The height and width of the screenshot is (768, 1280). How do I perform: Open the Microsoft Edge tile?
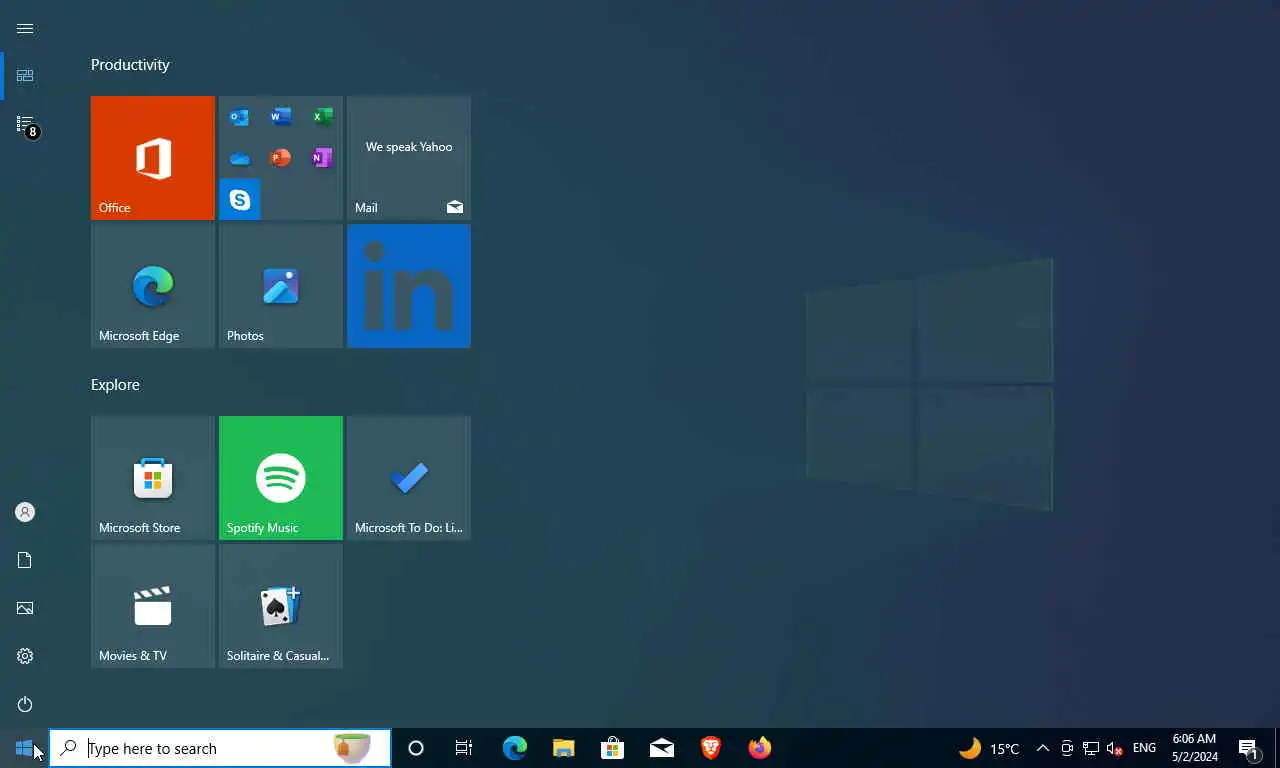click(x=153, y=286)
